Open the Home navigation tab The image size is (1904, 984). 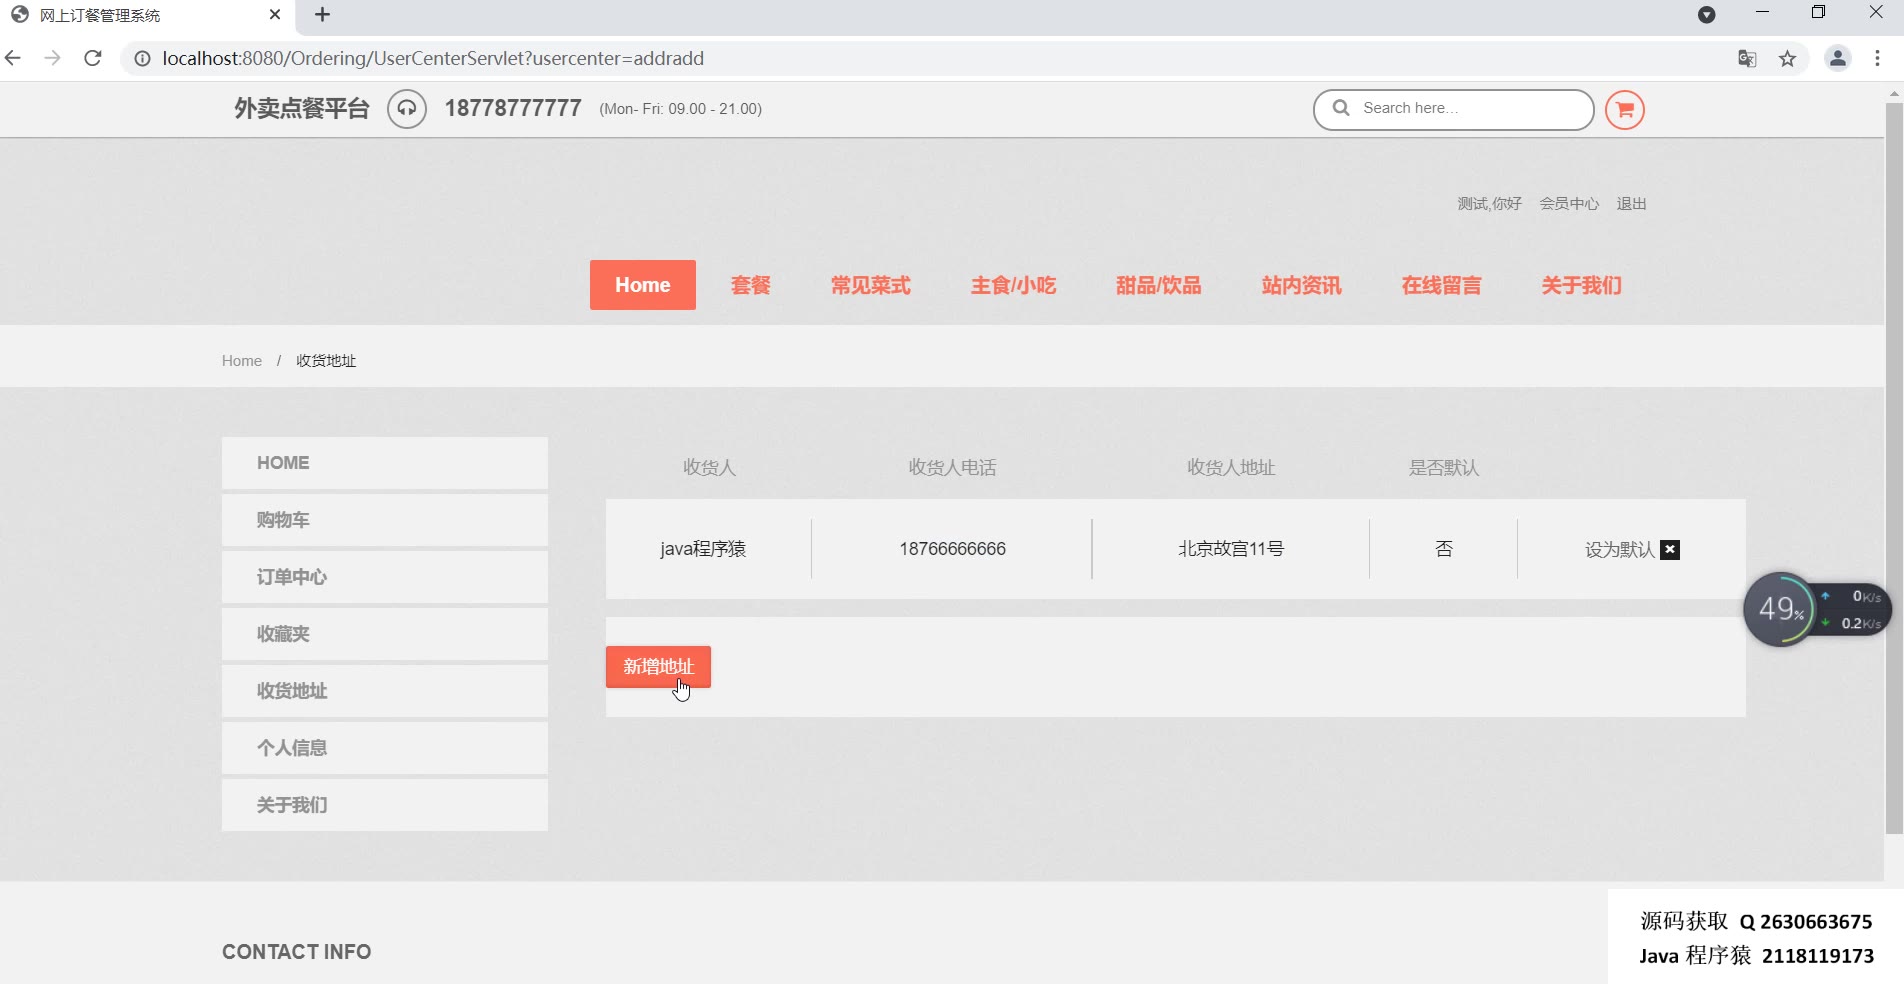tap(643, 285)
